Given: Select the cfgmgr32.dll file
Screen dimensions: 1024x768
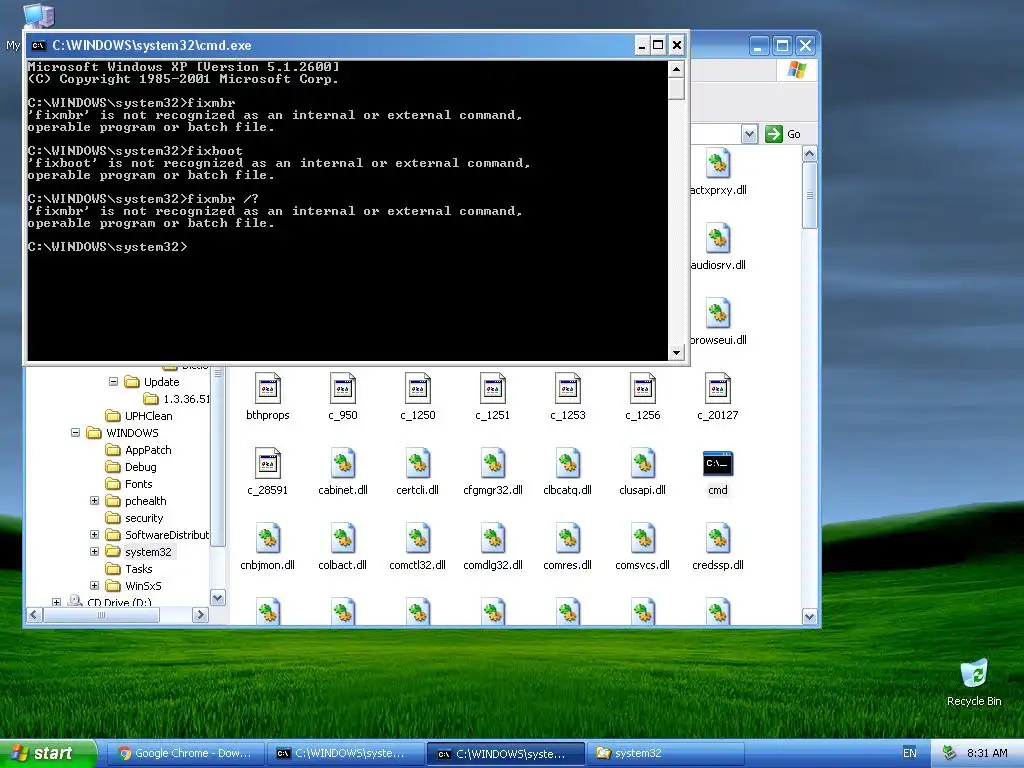Looking at the screenshot, I should coord(492,471).
